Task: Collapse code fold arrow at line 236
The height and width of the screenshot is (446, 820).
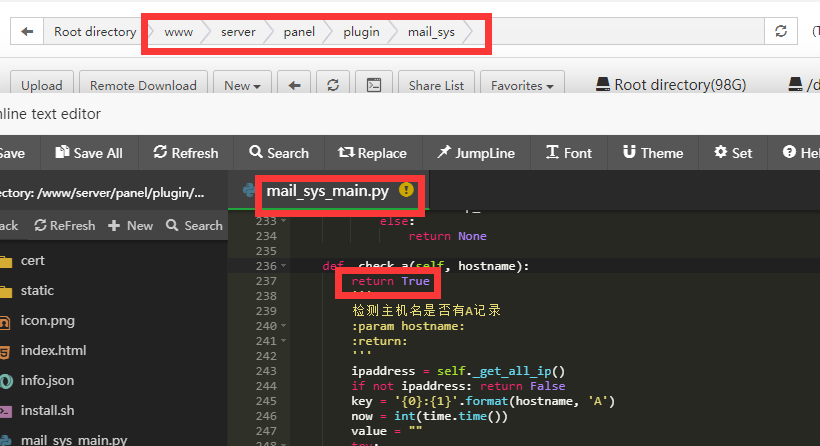Action: tap(286, 266)
